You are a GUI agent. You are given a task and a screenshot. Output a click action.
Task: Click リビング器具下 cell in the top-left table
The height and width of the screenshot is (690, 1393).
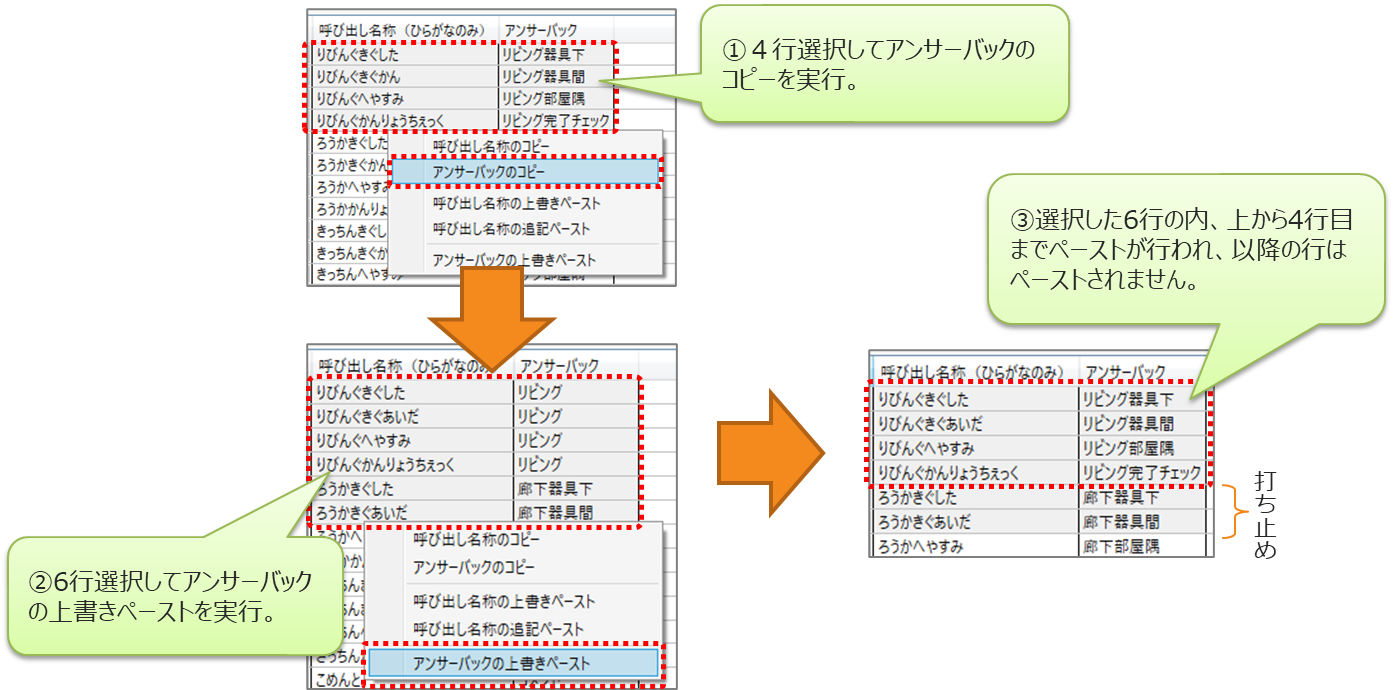pyautogui.click(x=555, y=54)
